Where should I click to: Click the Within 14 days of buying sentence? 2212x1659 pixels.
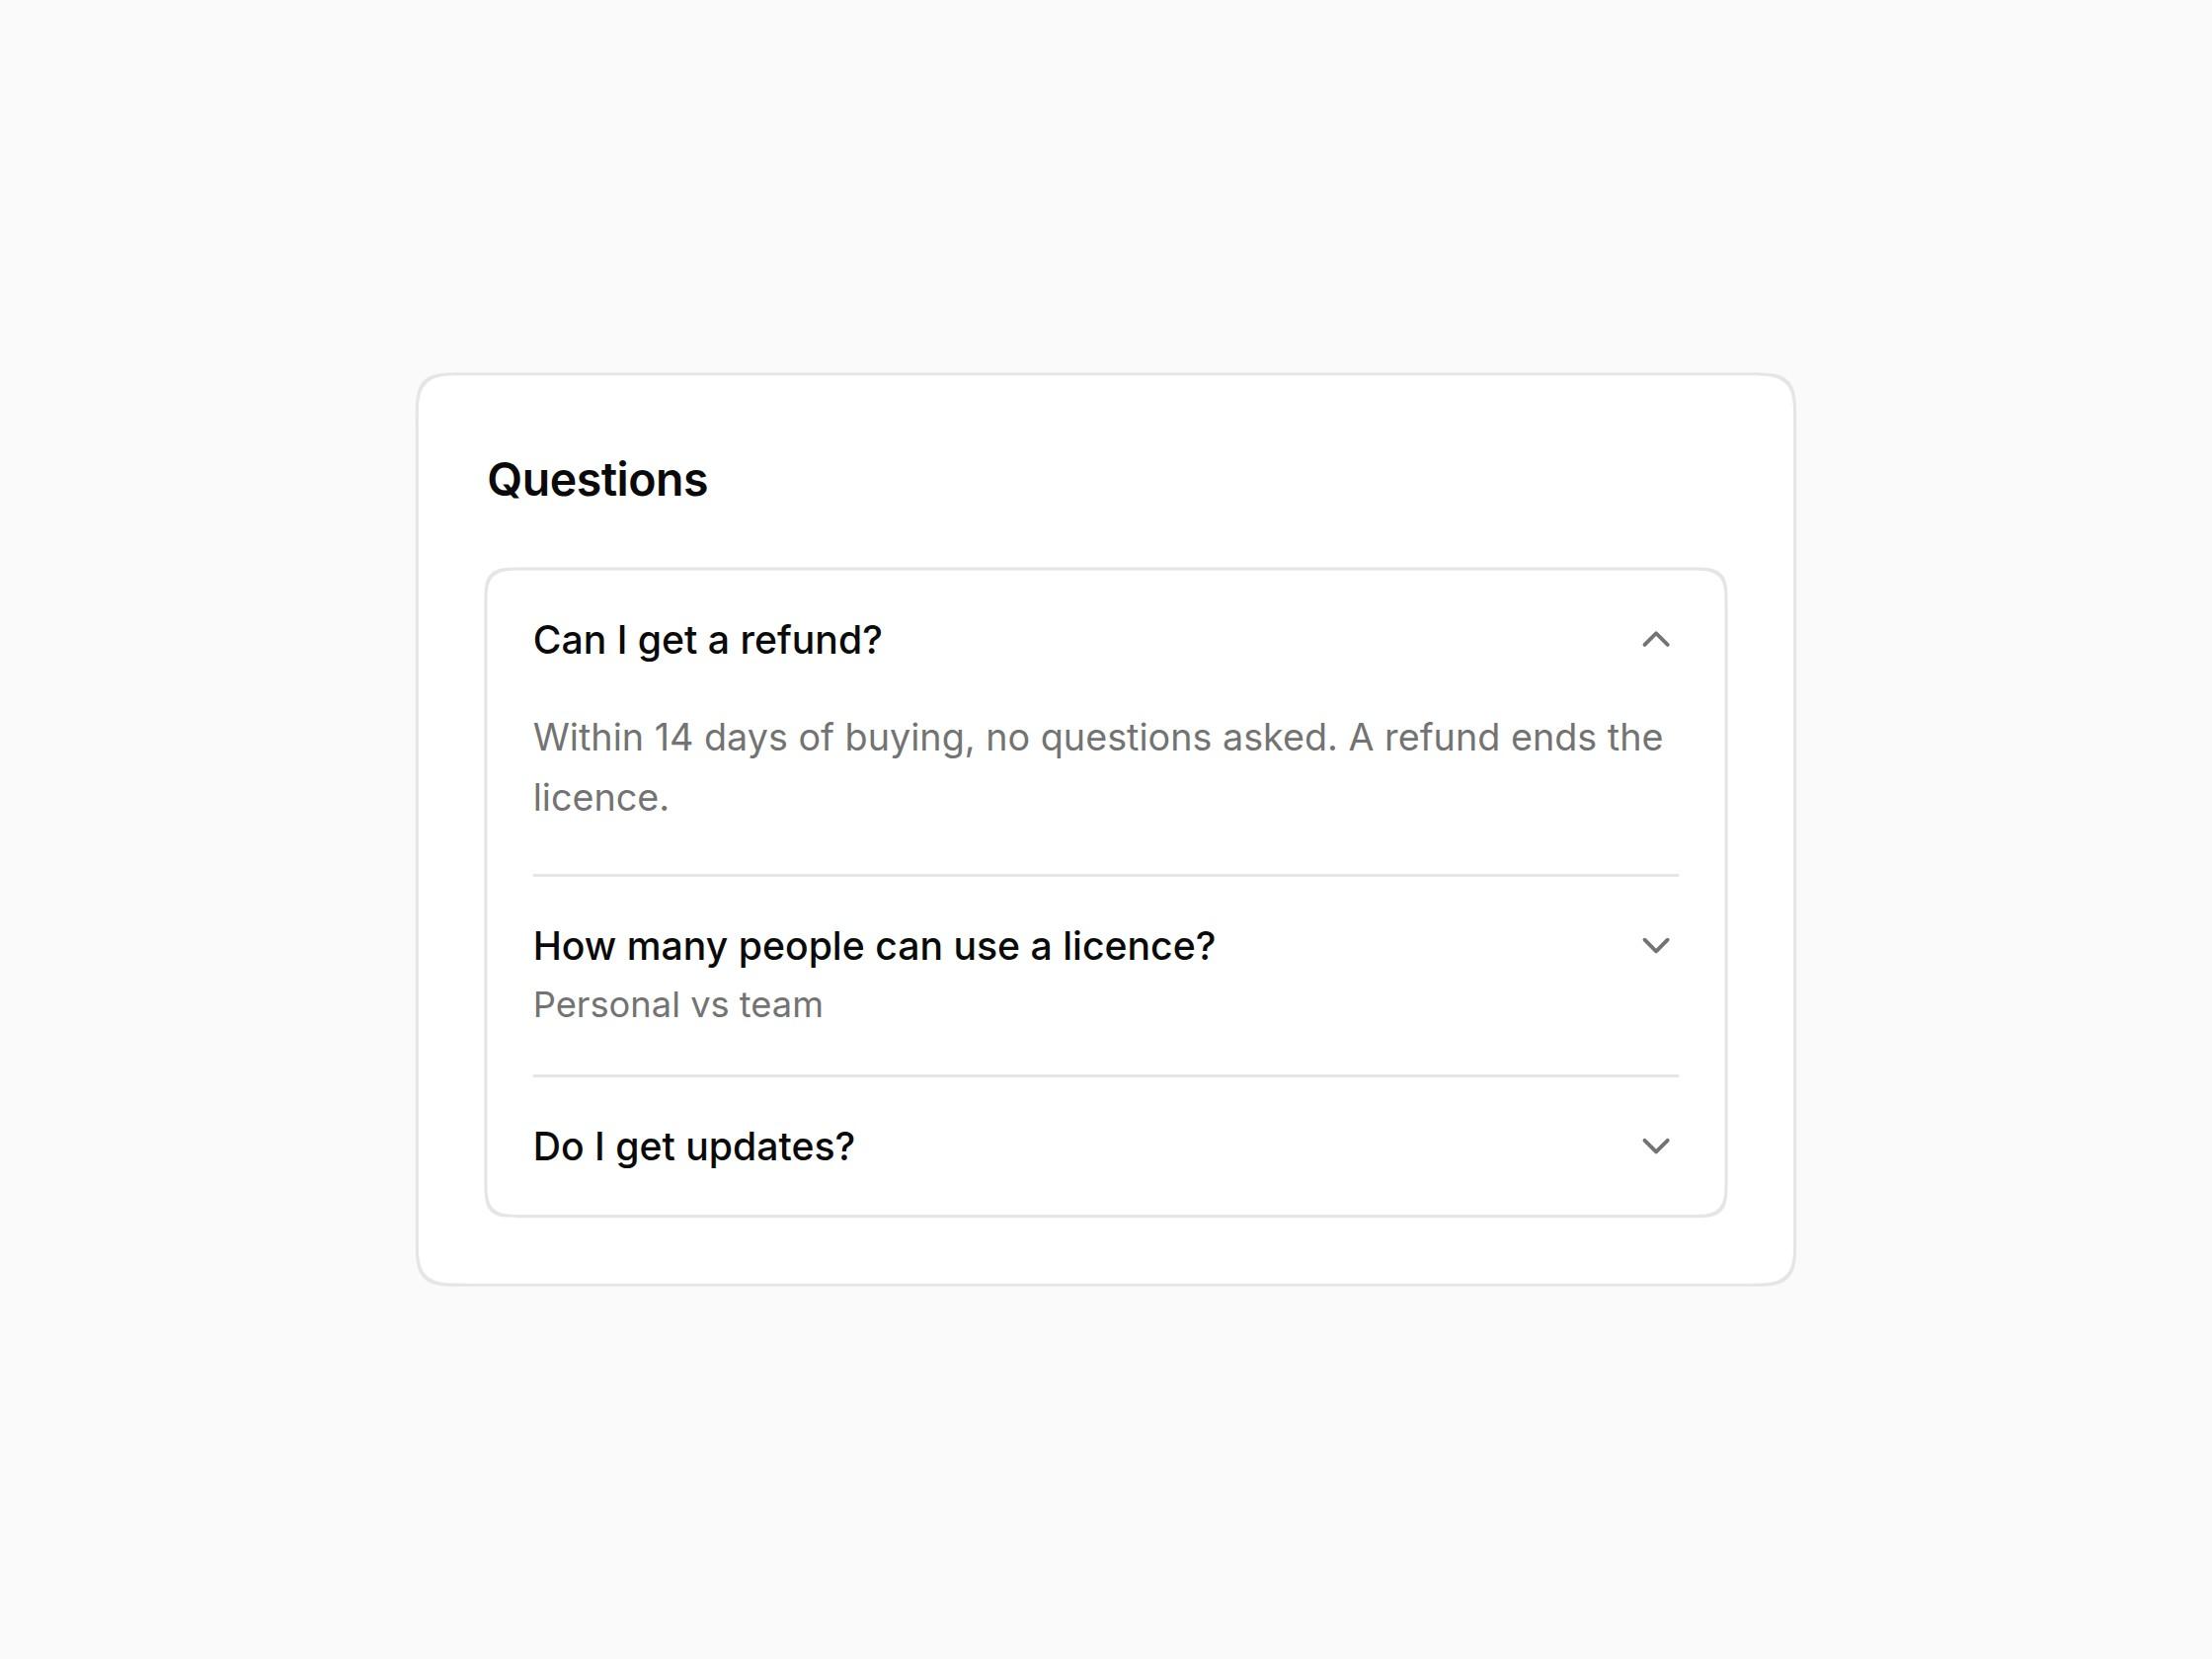(x=935, y=738)
